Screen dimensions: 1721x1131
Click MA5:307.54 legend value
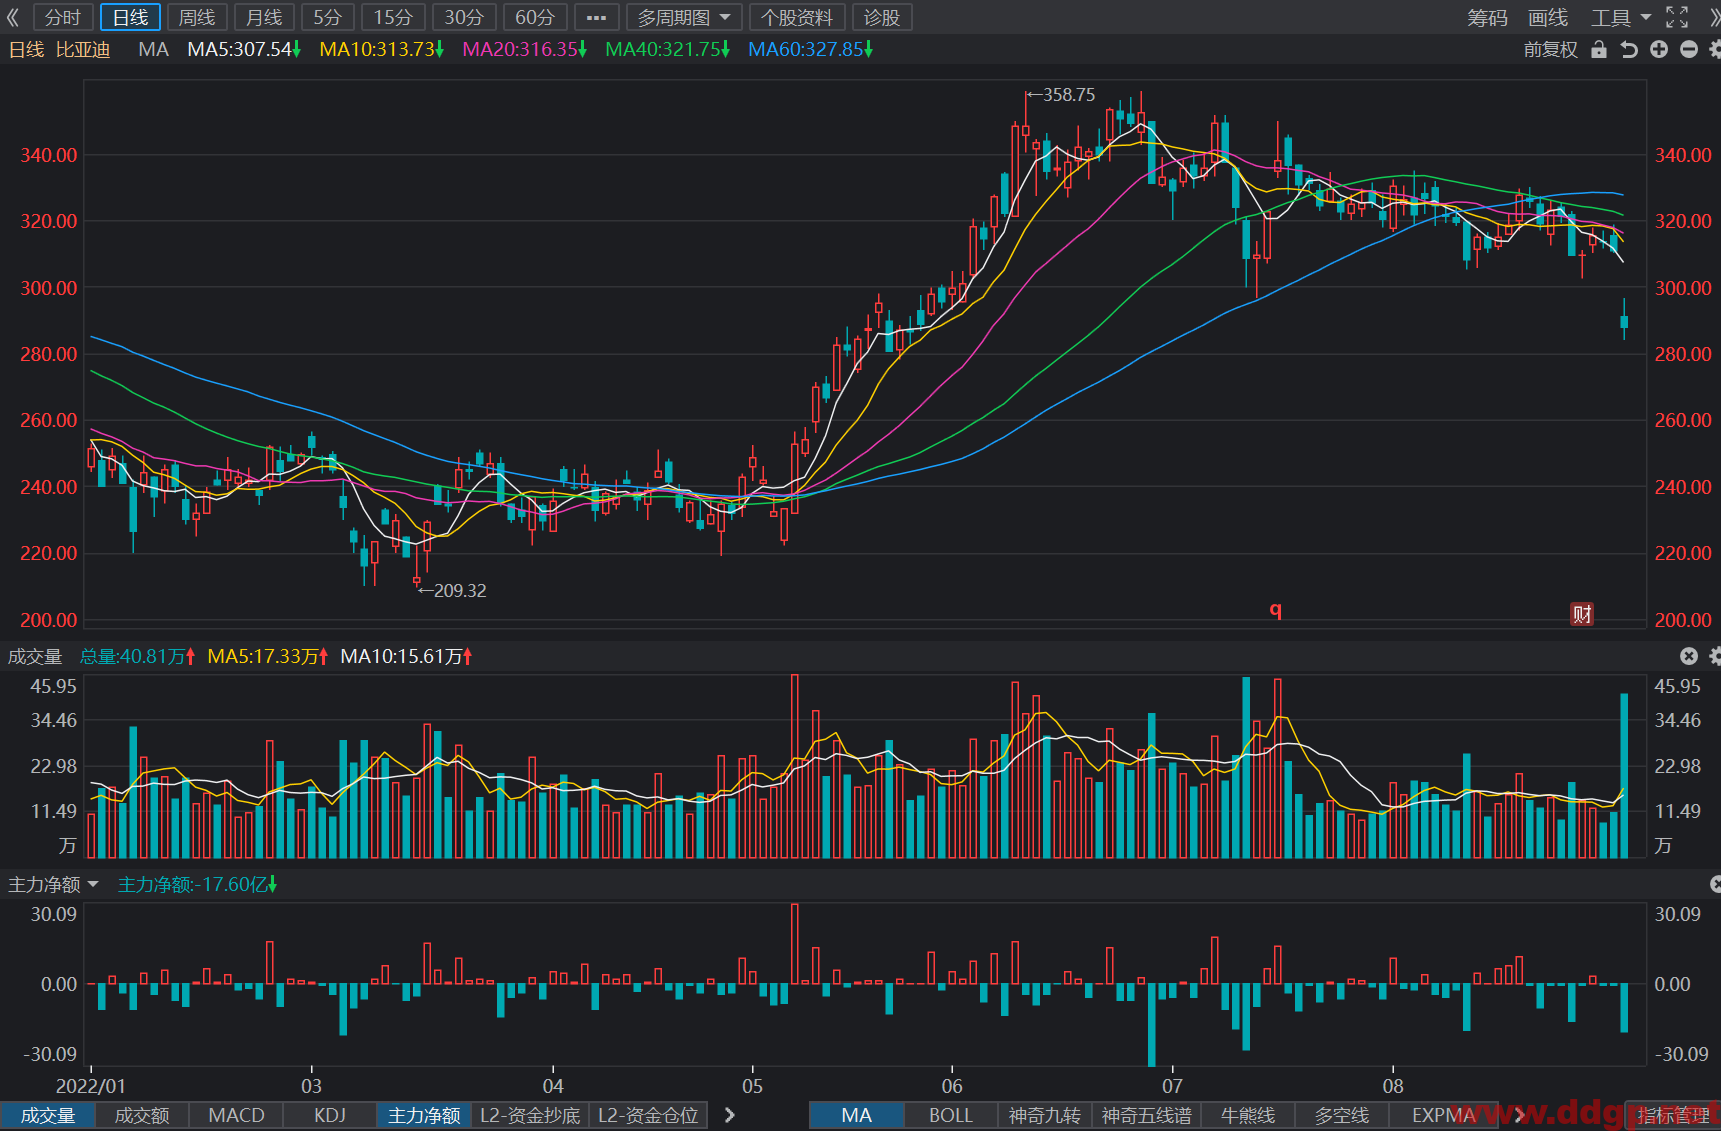(244, 49)
